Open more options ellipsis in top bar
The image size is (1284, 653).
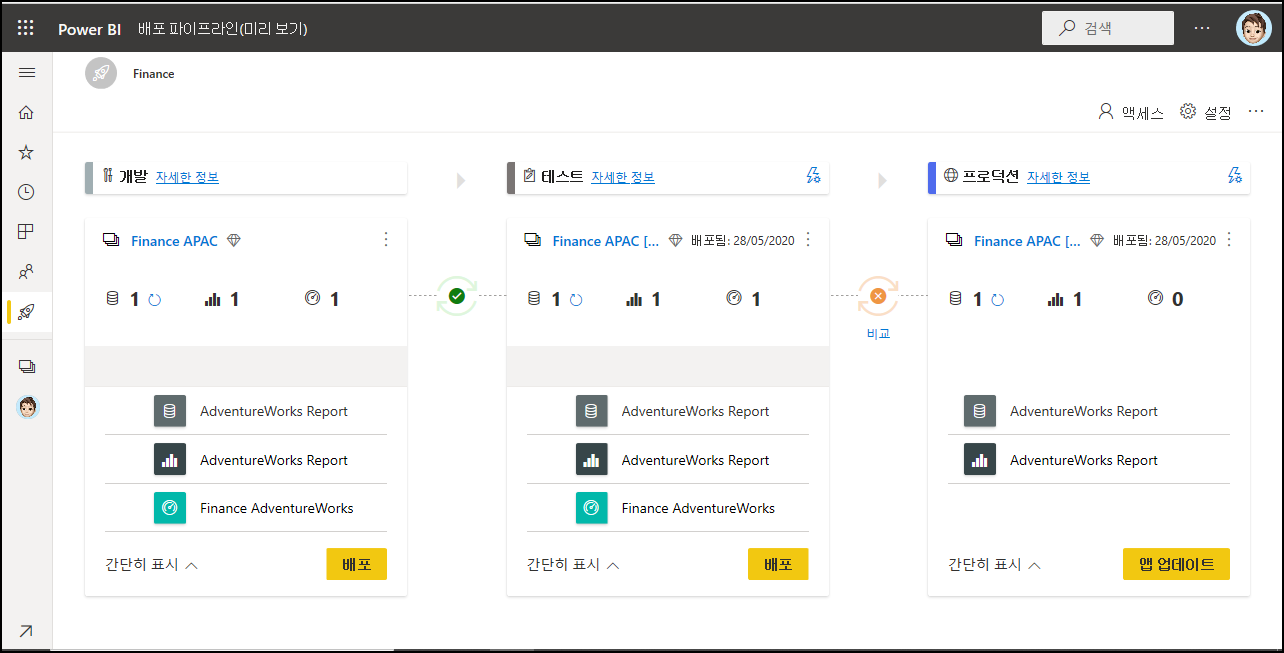tap(1203, 28)
